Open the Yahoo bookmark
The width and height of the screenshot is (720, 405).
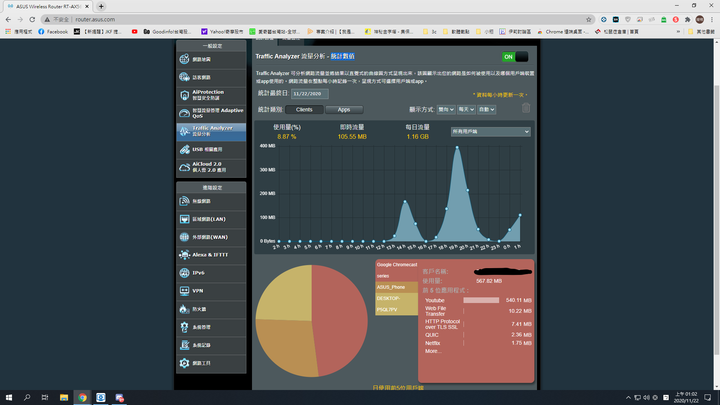pos(222,32)
